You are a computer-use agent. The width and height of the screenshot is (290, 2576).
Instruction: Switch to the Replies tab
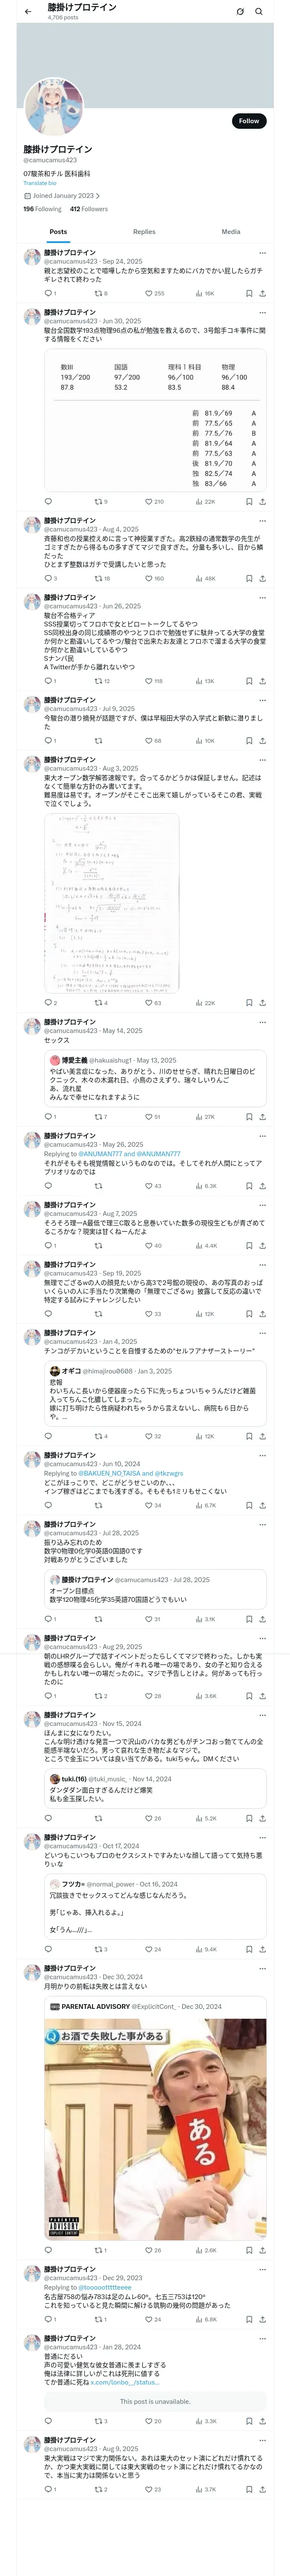[144, 232]
